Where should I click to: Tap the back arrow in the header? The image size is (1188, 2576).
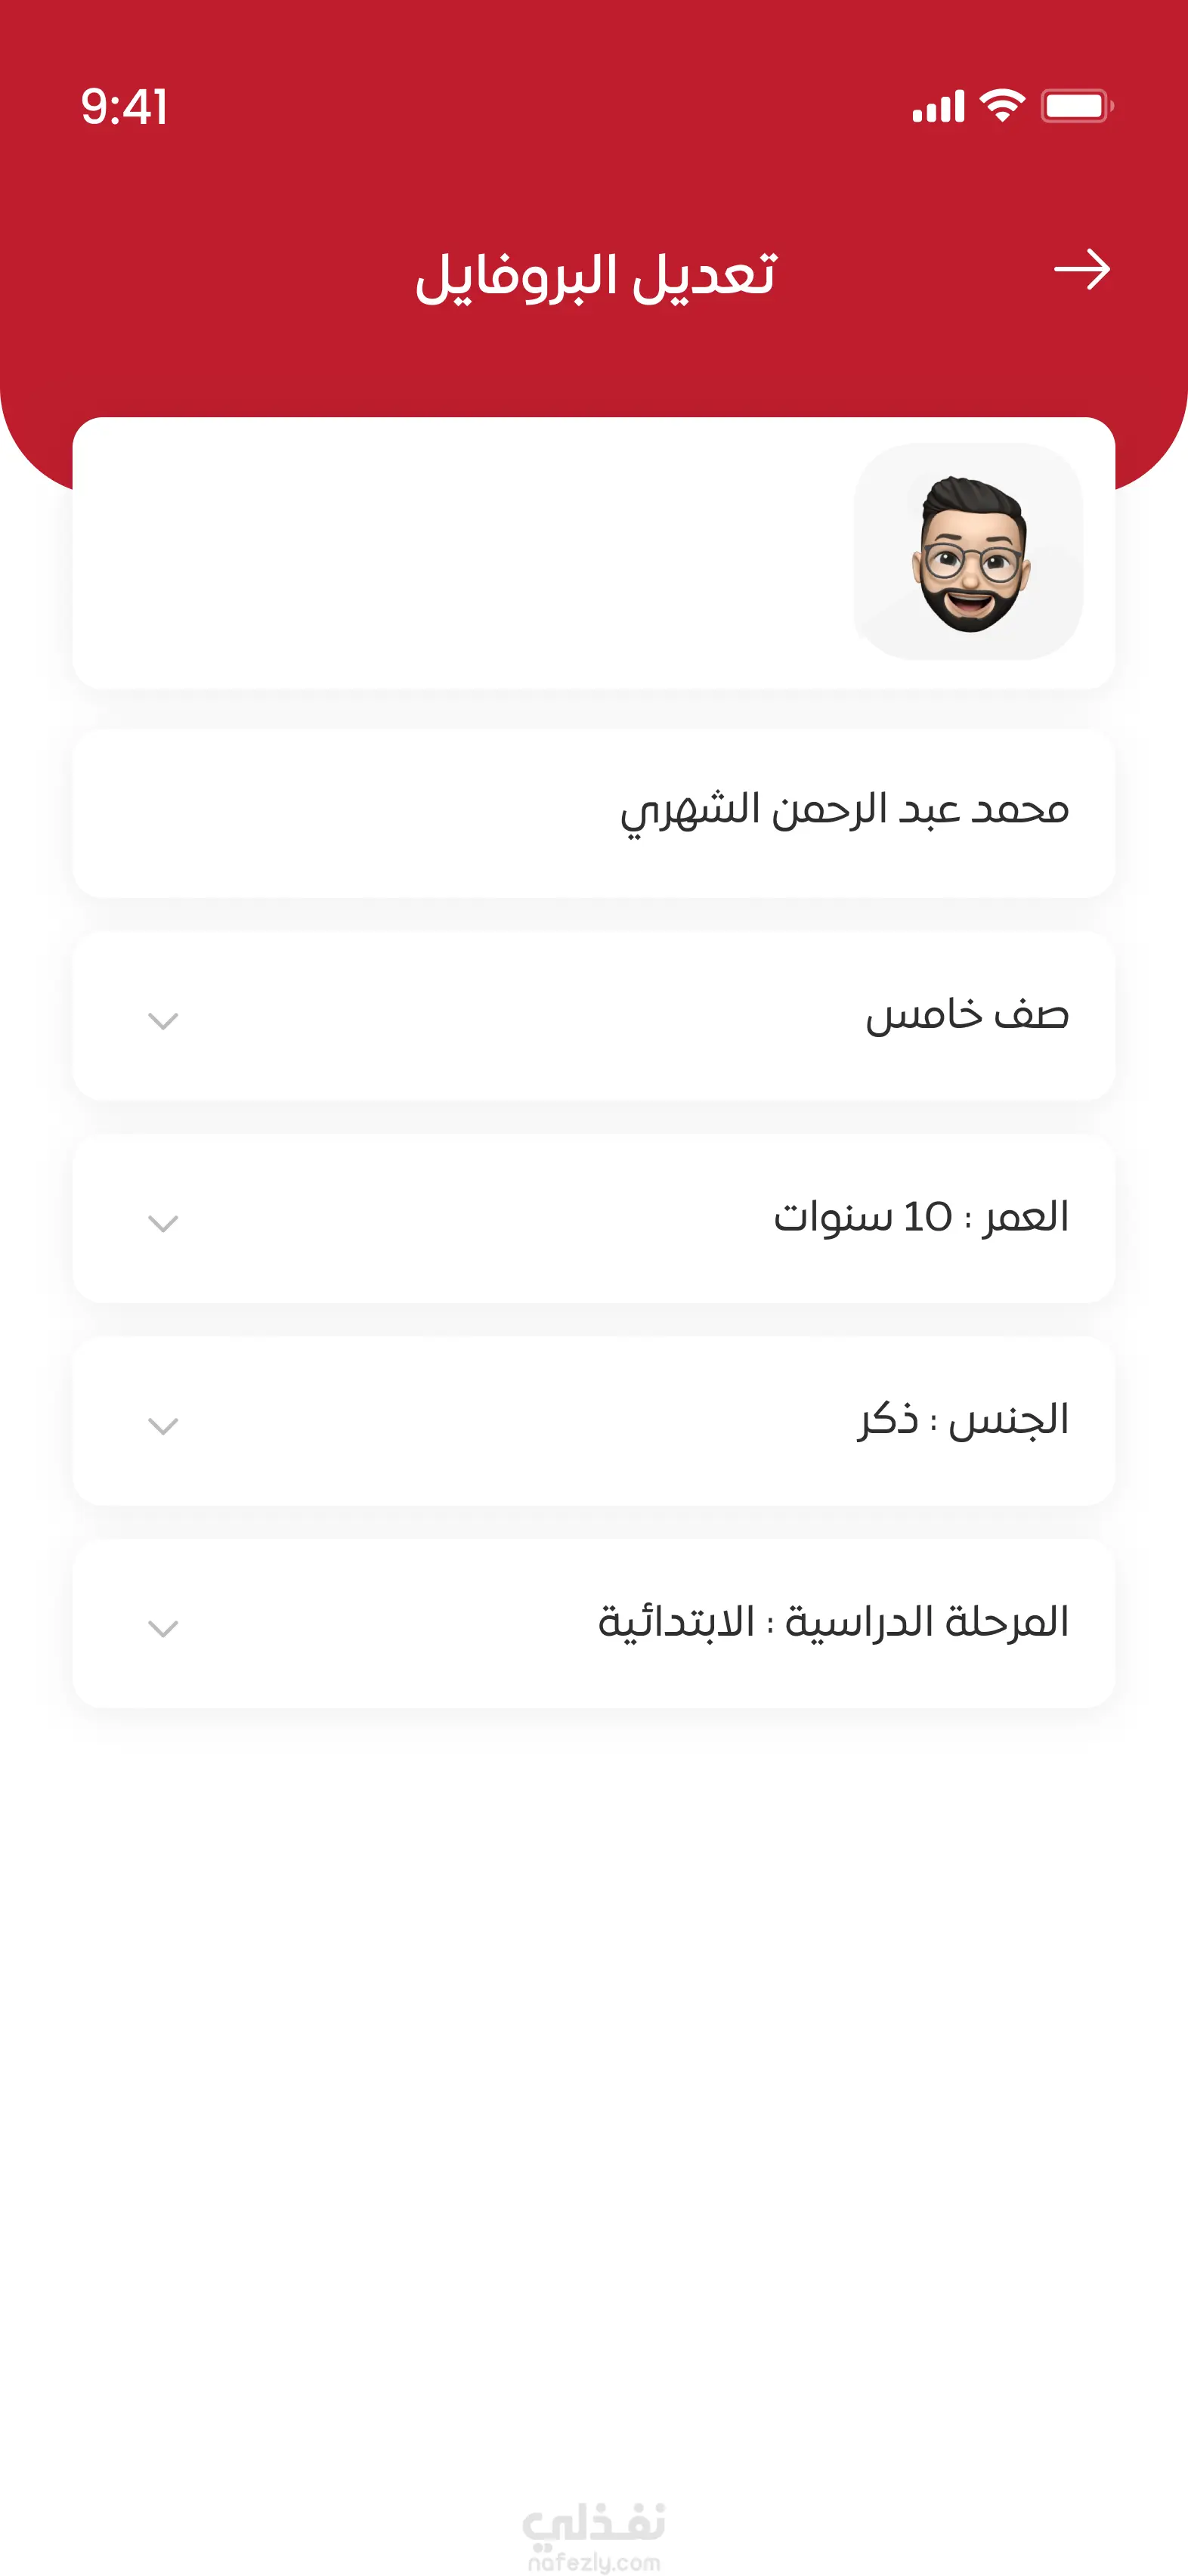pyautogui.click(x=1082, y=270)
